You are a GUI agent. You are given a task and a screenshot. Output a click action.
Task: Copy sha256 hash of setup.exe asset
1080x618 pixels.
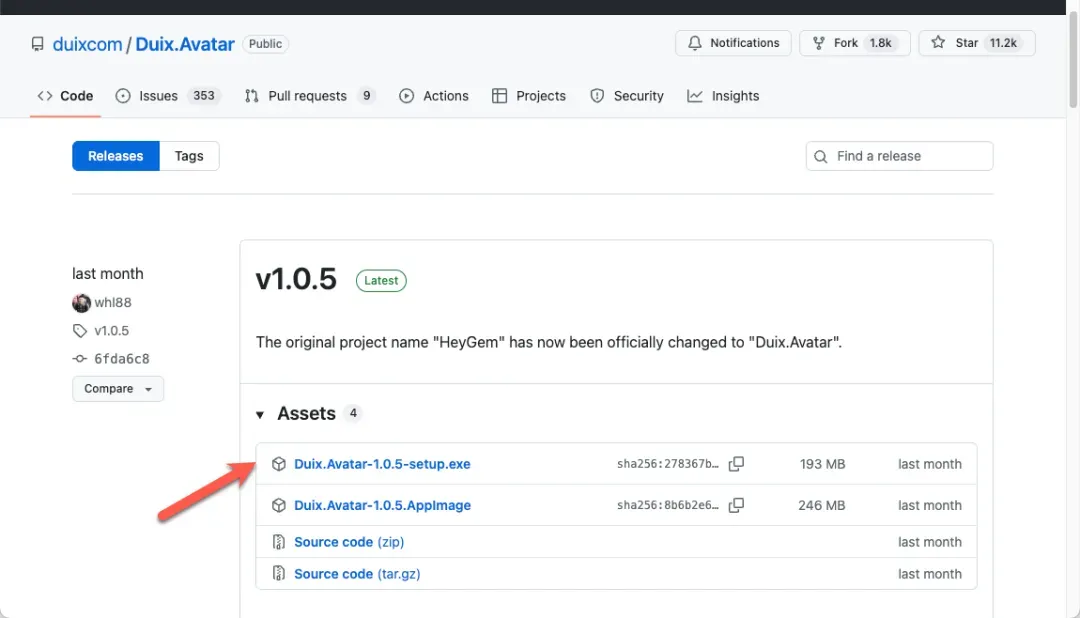tap(736, 464)
